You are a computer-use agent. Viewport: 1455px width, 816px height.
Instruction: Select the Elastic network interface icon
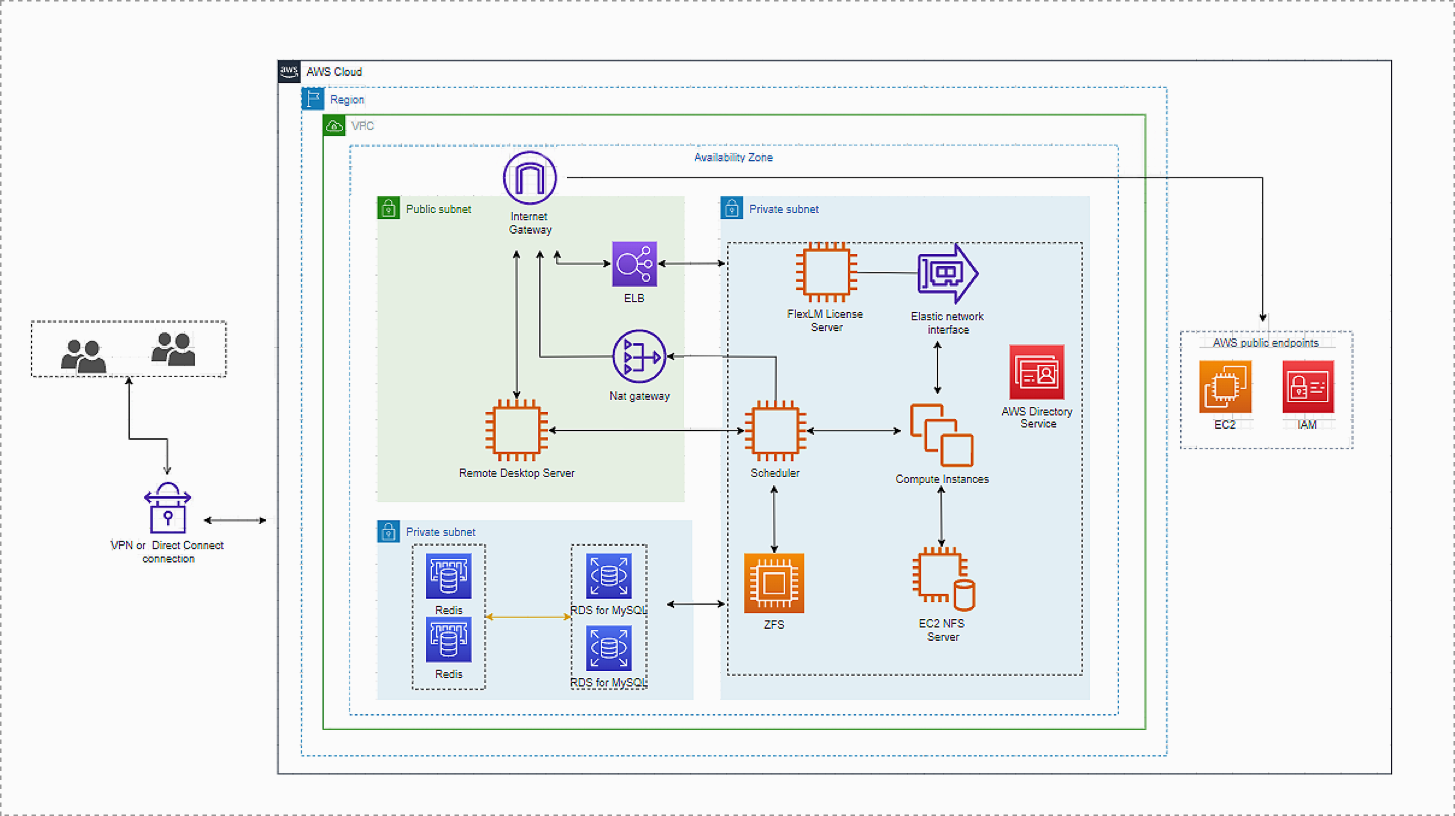pos(947,273)
